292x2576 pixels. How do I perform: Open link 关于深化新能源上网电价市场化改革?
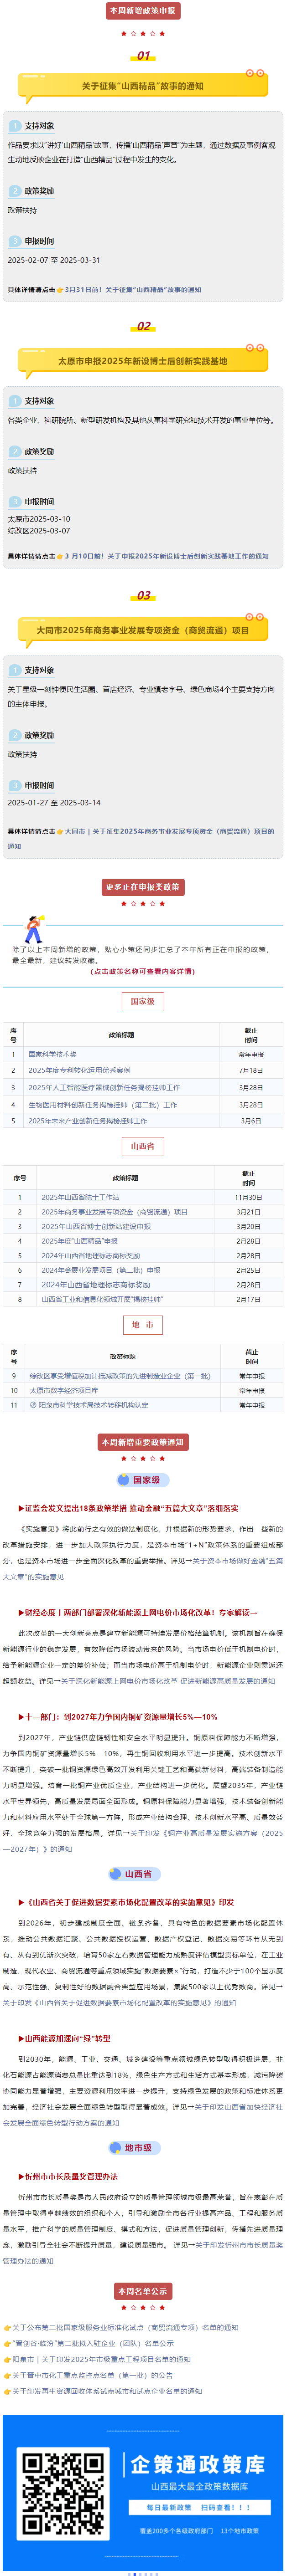coord(168,1681)
